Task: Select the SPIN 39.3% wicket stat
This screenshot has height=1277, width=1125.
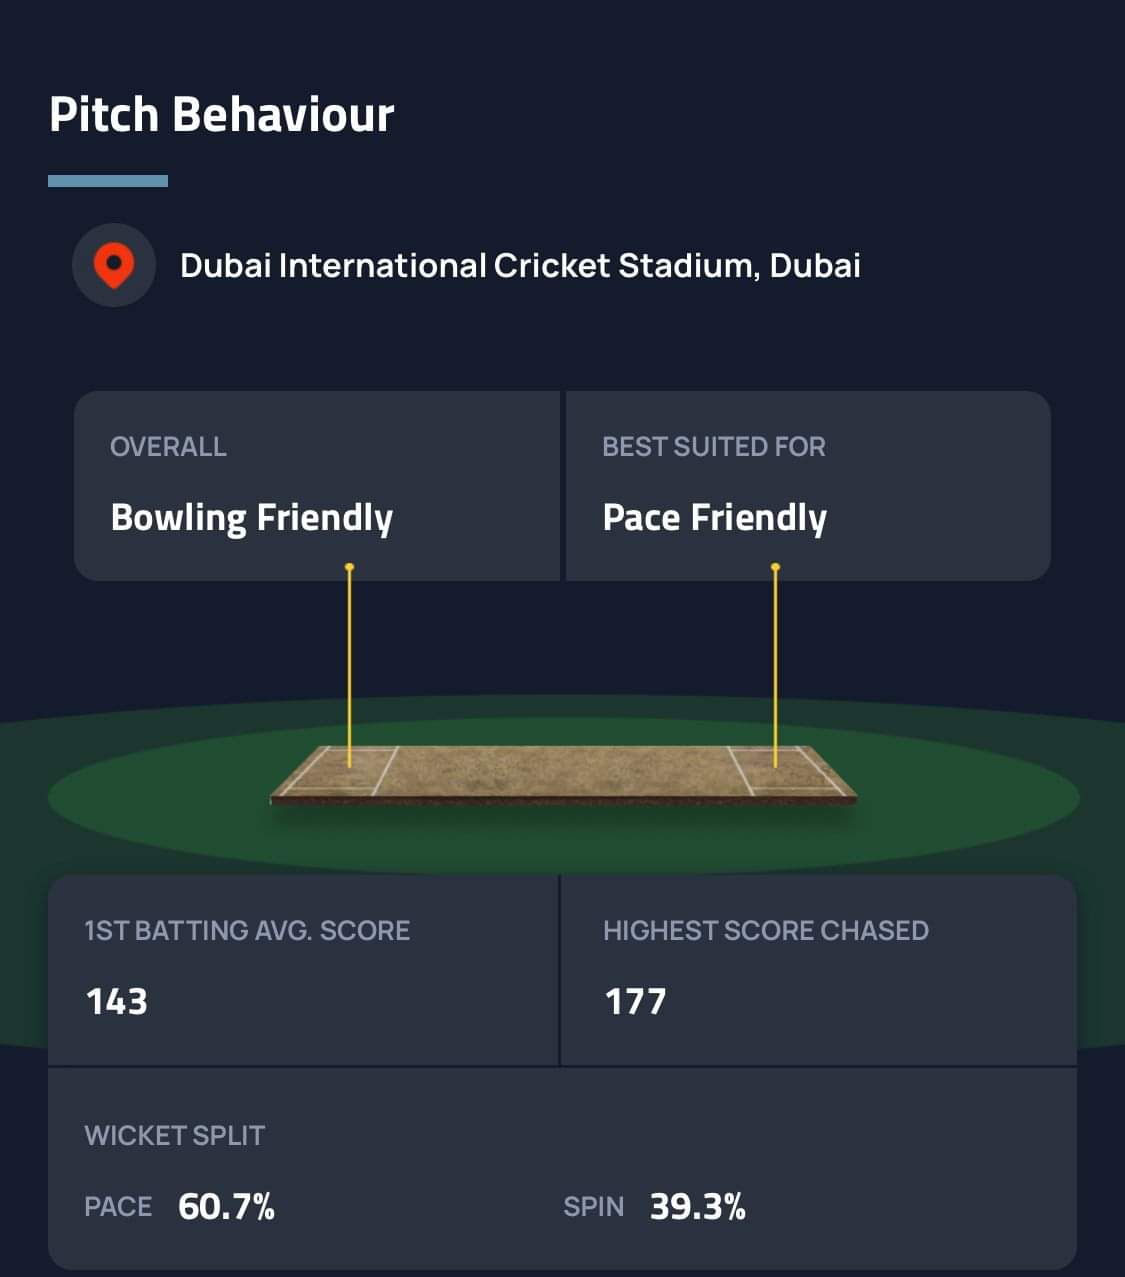Action: click(655, 1206)
